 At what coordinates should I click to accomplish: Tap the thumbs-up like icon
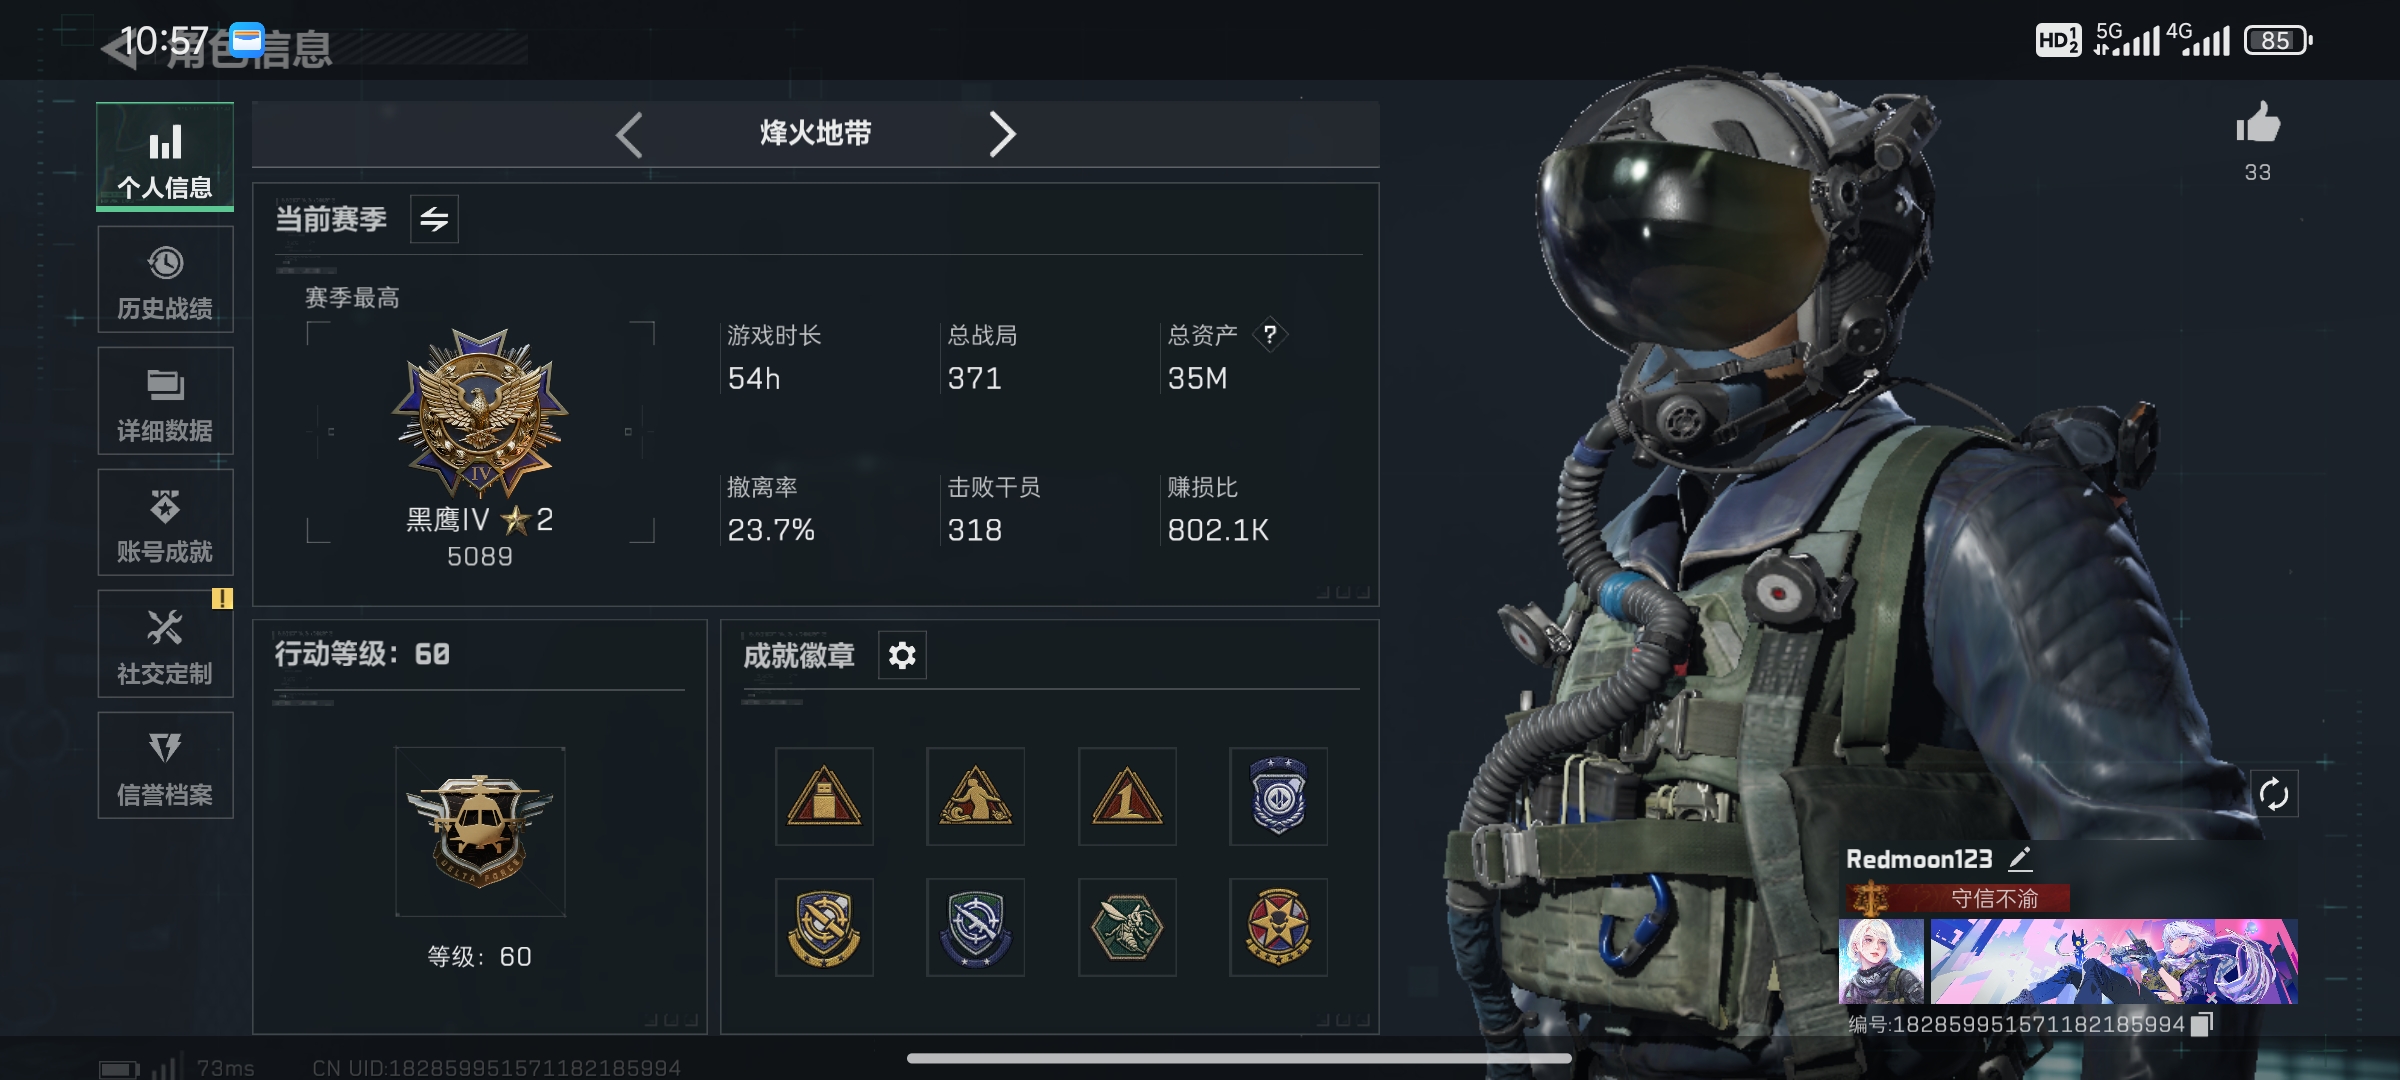tap(2258, 124)
